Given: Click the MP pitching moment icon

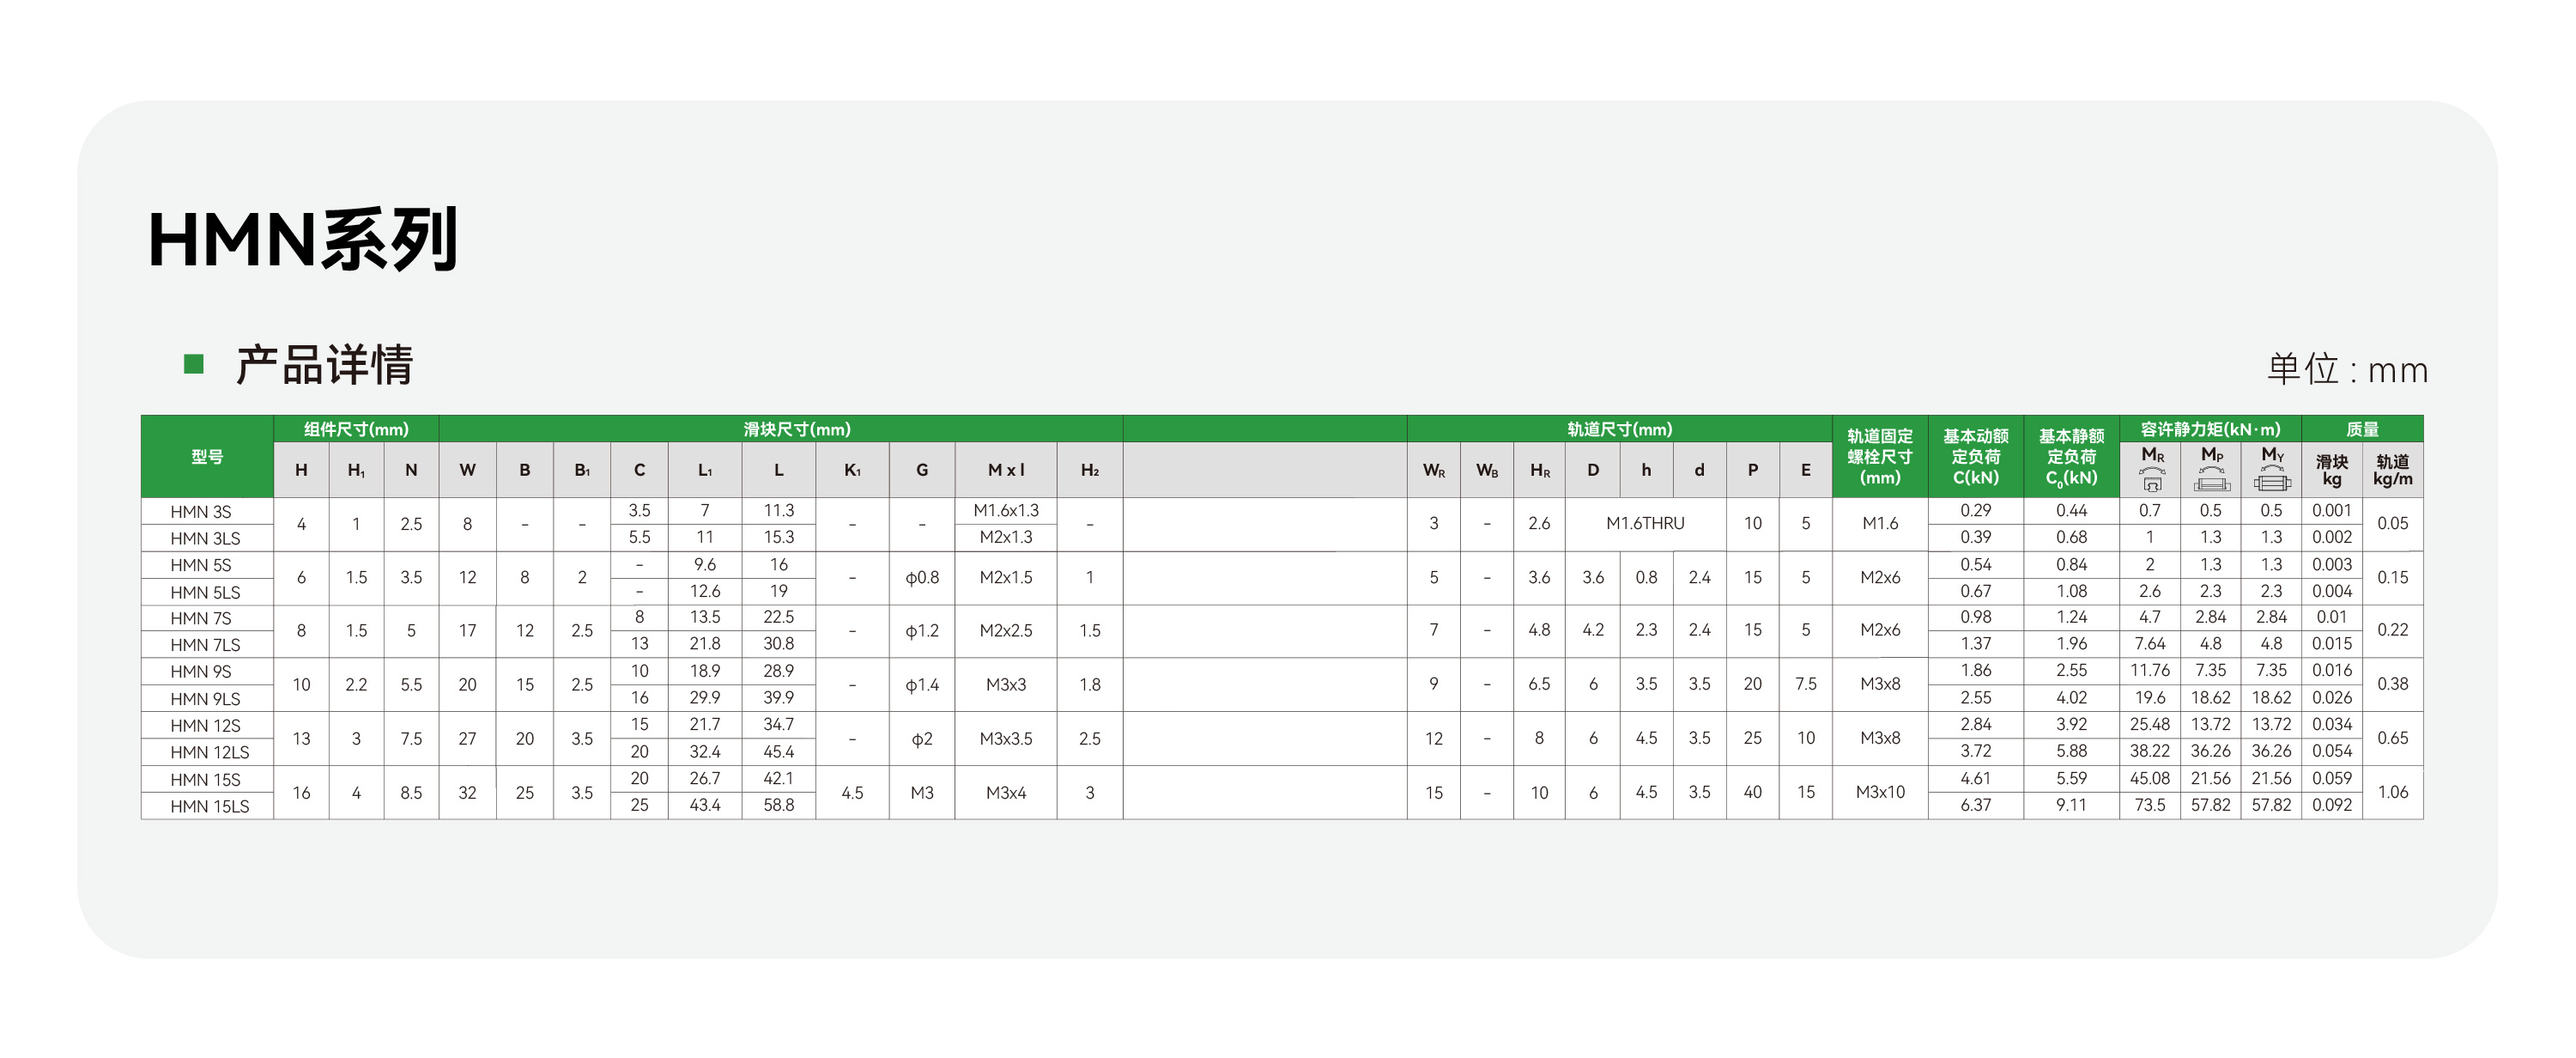Looking at the screenshot, I should tap(2211, 483).
